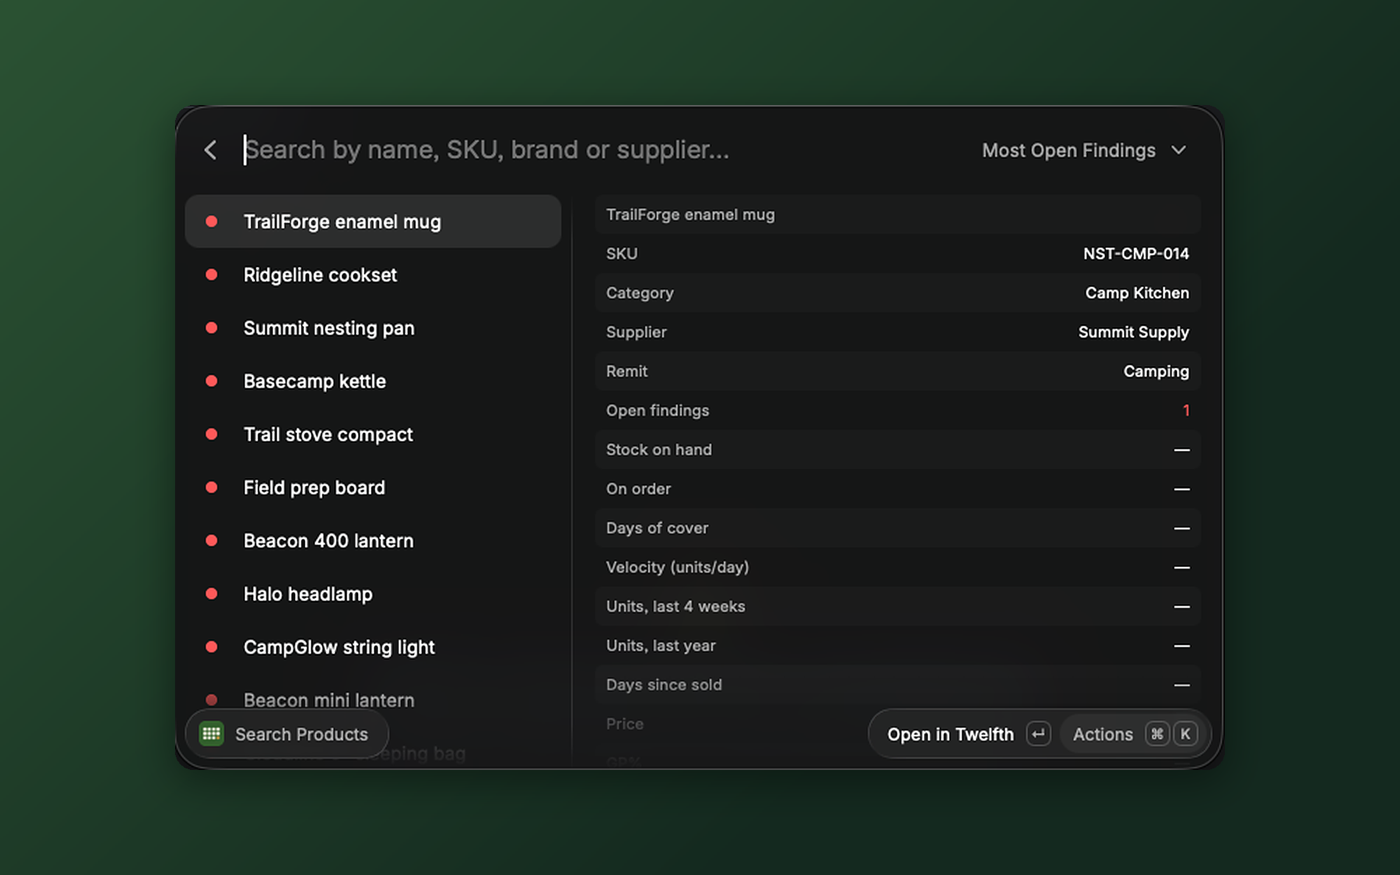1400x875 pixels.
Task: Click the red status dot beside Ridgeline cookset
Action: click(x=211, y=274)
